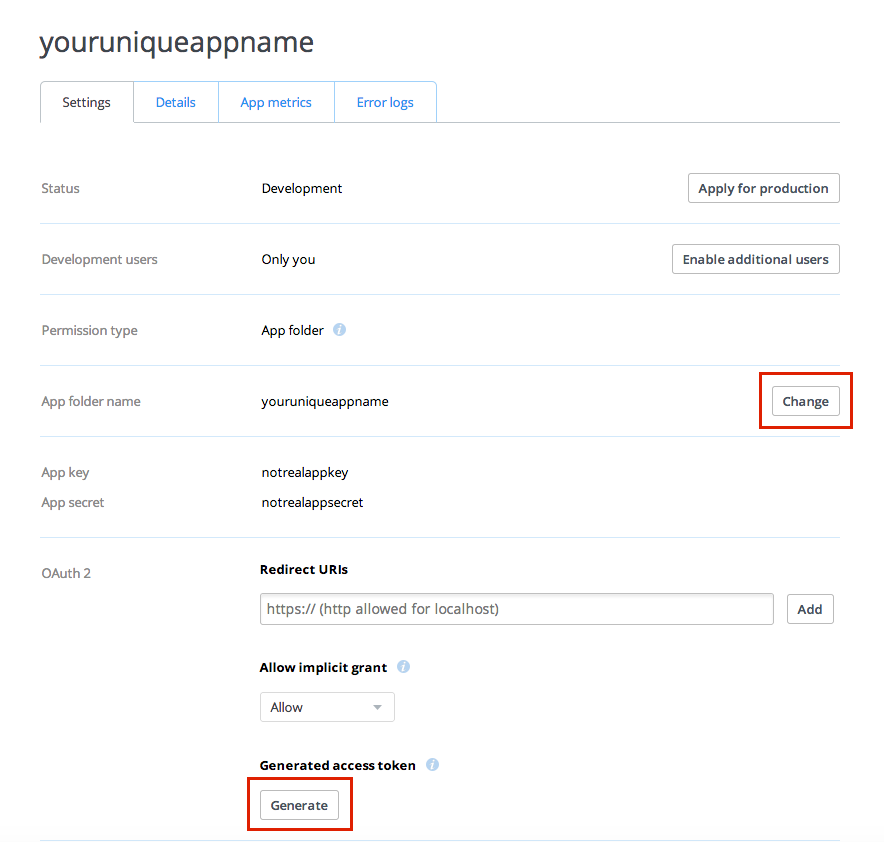884x842 pixels.
Task: Click the youruniqueappname page heading
Action: 176,43
